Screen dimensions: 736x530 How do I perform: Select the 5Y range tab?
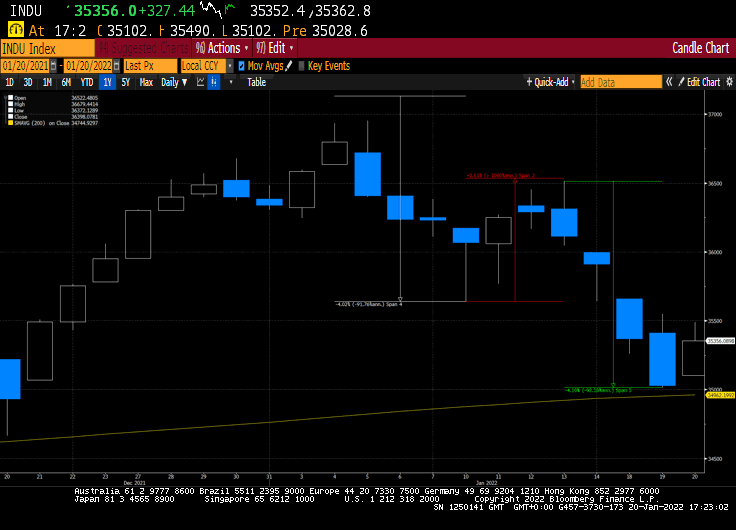pos(125,82)
